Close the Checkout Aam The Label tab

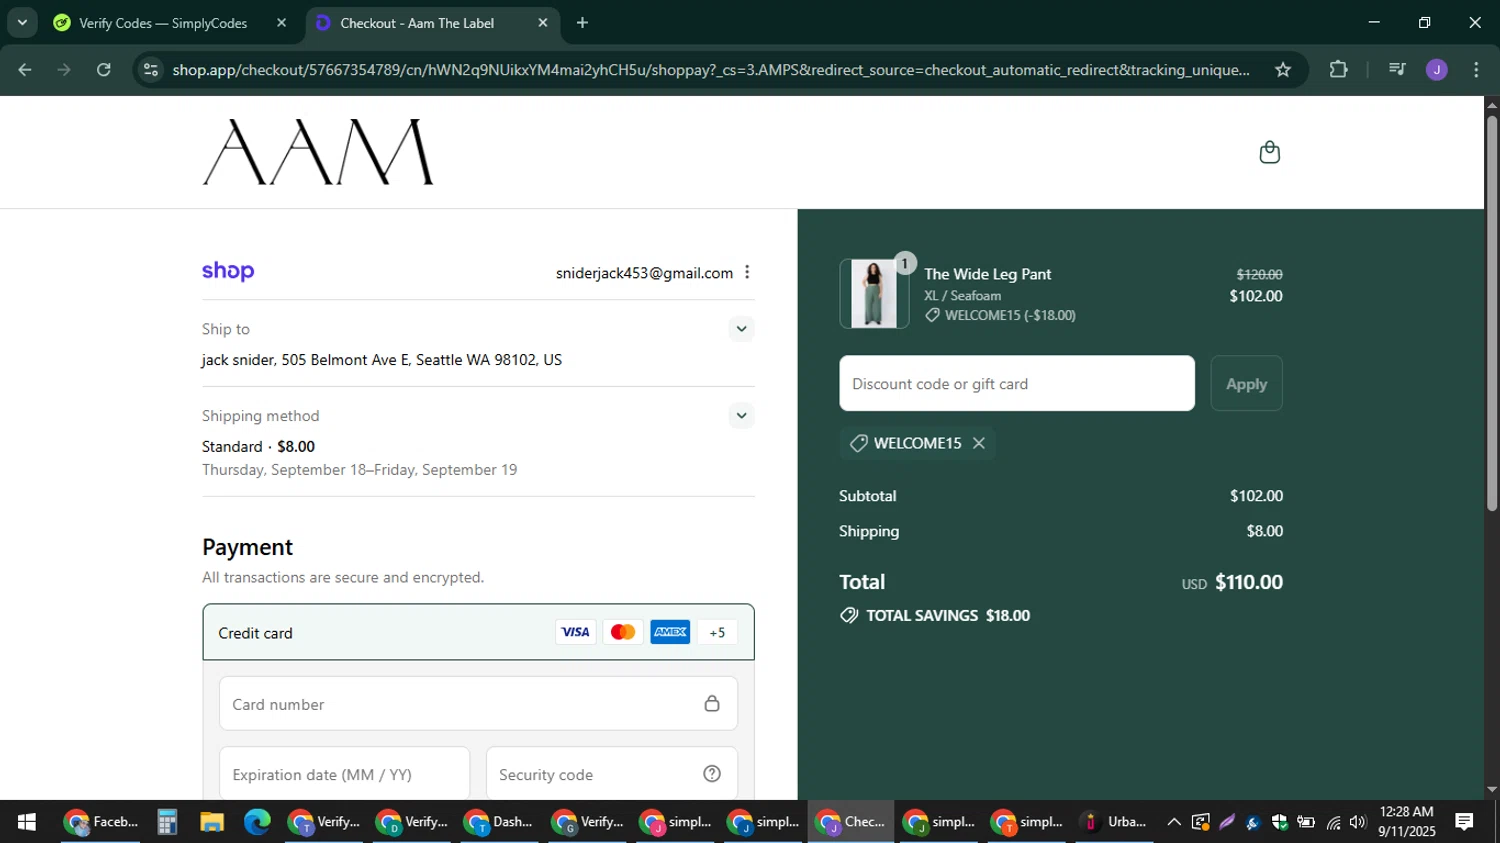click(543, 22)
